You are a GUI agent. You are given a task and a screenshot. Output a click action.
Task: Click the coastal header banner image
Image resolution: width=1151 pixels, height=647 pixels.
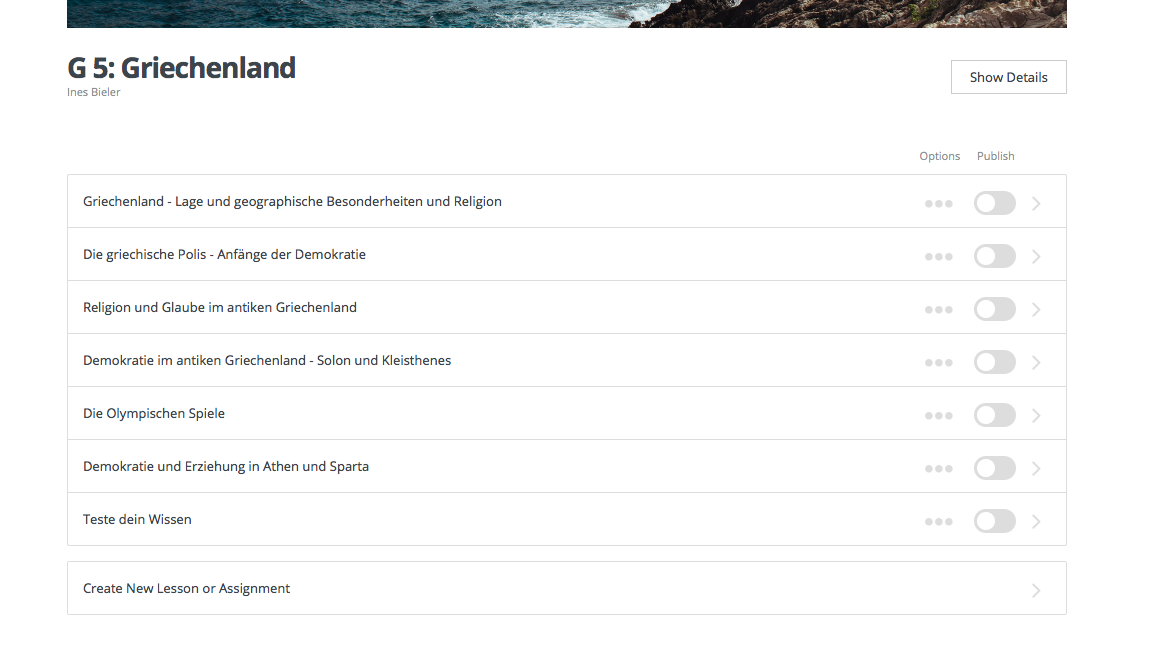pos(566,13)
